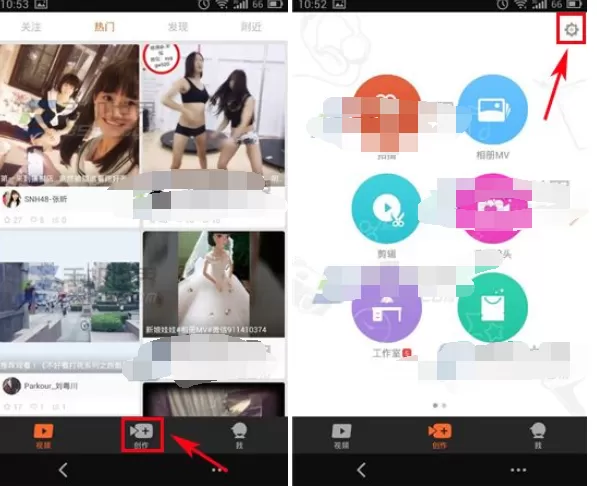Image resolution: width=597 pixels, height=486 pixels.
Task: Open the settings gear on right screen
Action: coord(571,29)
